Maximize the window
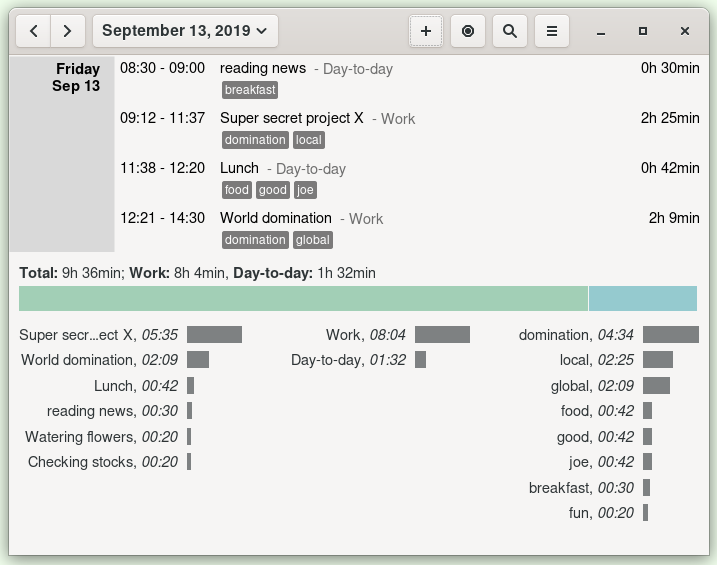717x565 pixels. (643, 31)
